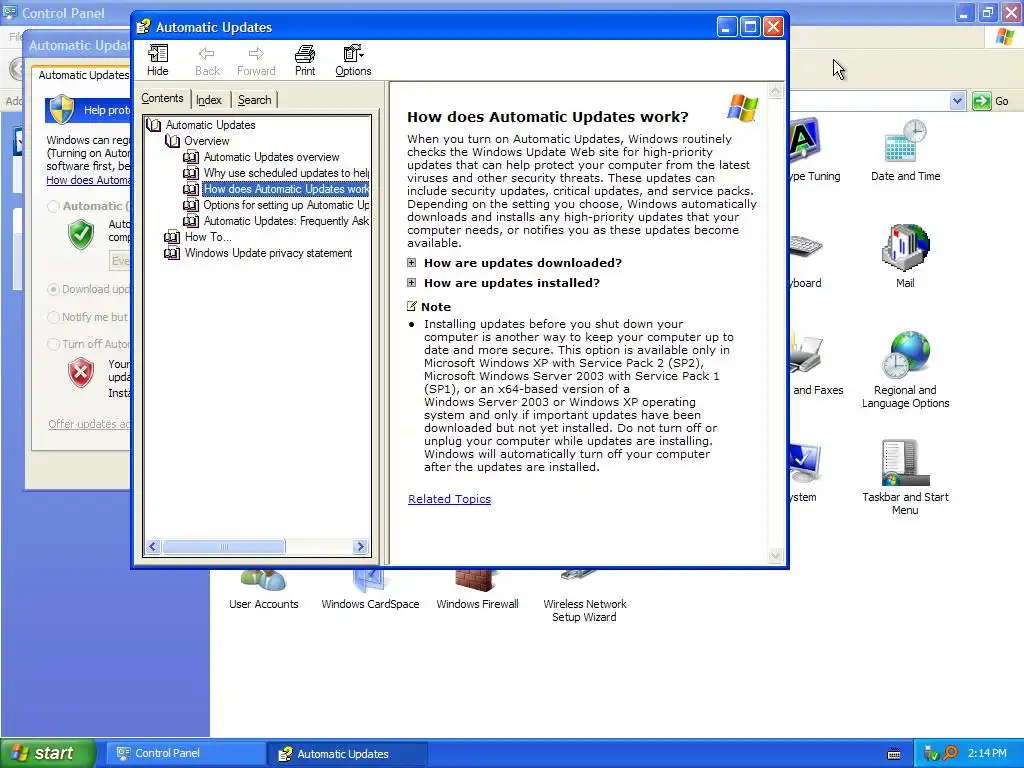Click the taskbar clock showing 2:14 PM
The height and width of the screenshot is (768, 1024).
pos(987,754)
